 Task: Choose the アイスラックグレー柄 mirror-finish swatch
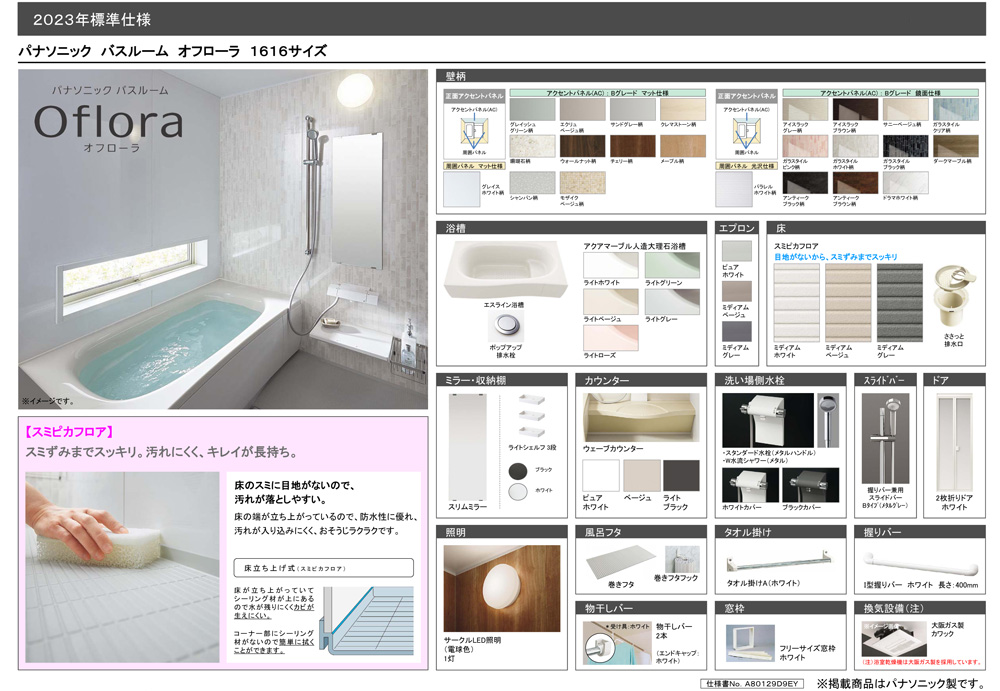click(805, 110)
